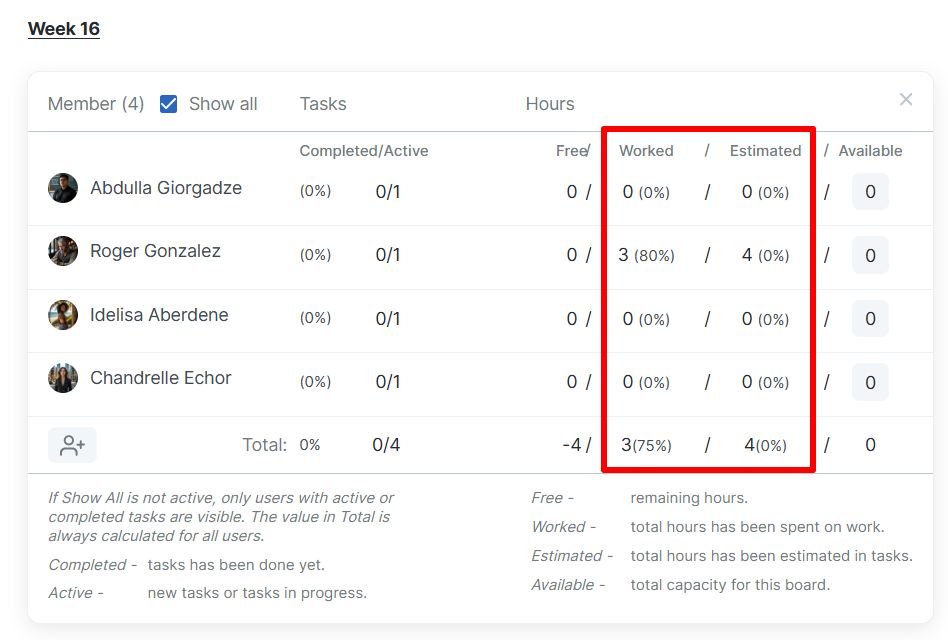Click Roger Gonzalez's avatar

[63, 251]
